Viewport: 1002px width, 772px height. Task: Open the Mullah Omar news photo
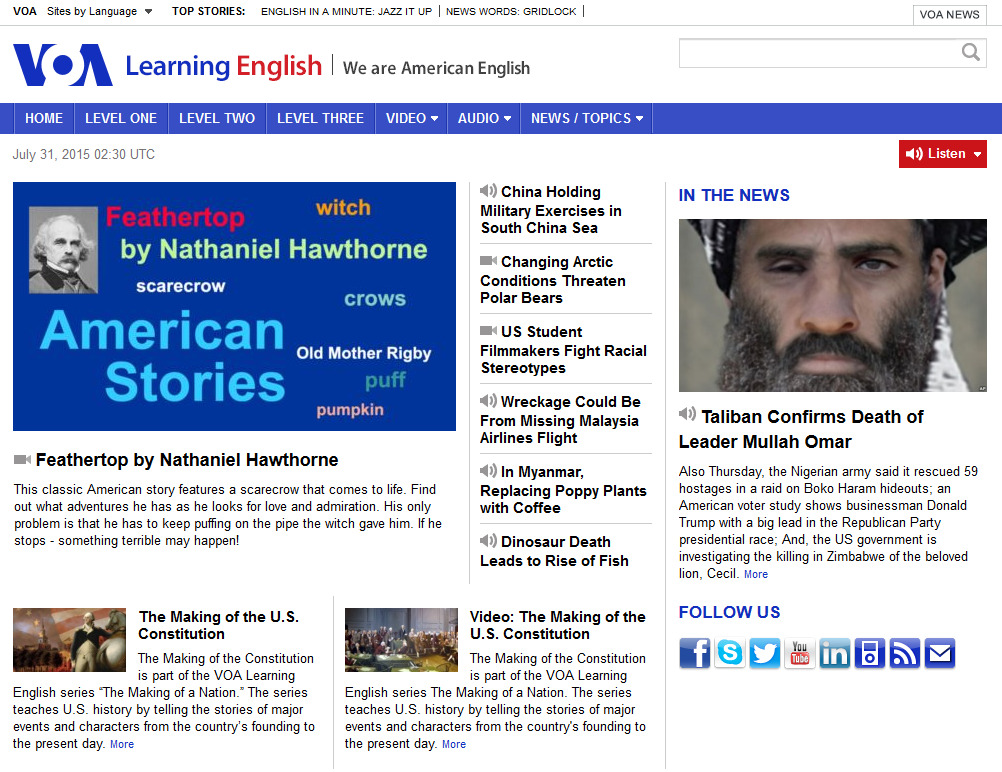(833, 305)
